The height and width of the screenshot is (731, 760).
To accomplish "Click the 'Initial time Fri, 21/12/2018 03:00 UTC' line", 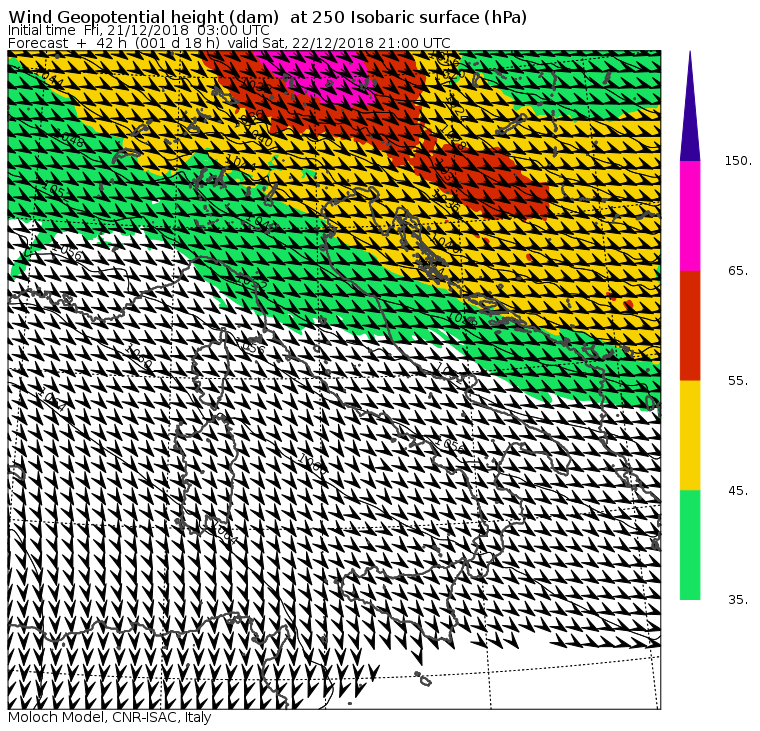I will point(139,31).
